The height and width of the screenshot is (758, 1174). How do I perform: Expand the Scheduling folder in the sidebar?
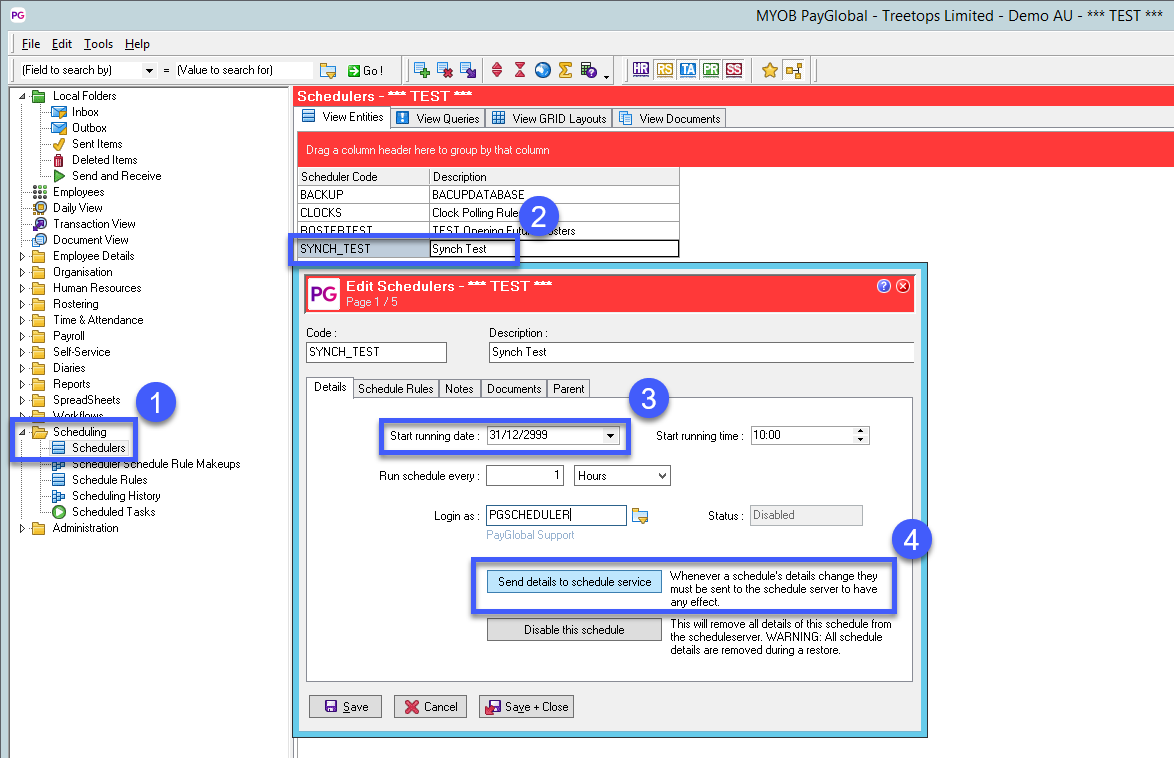(x=24, y=431)
